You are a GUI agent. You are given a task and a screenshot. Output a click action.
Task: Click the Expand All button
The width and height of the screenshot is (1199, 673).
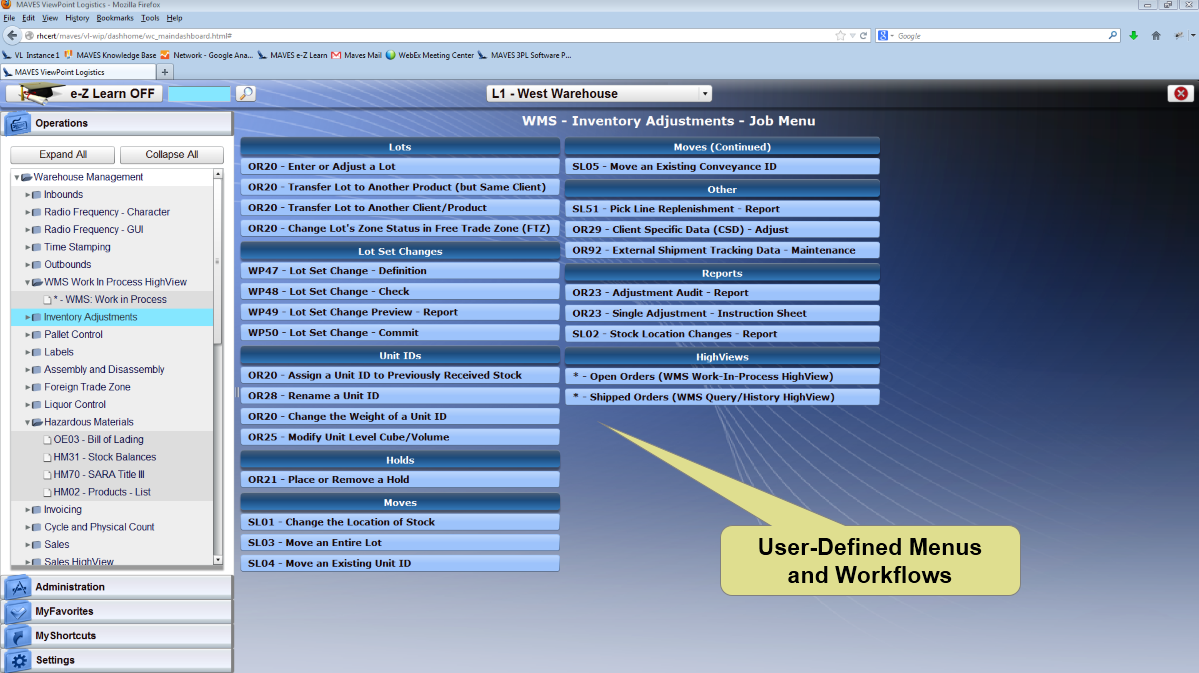coord(63,154)
